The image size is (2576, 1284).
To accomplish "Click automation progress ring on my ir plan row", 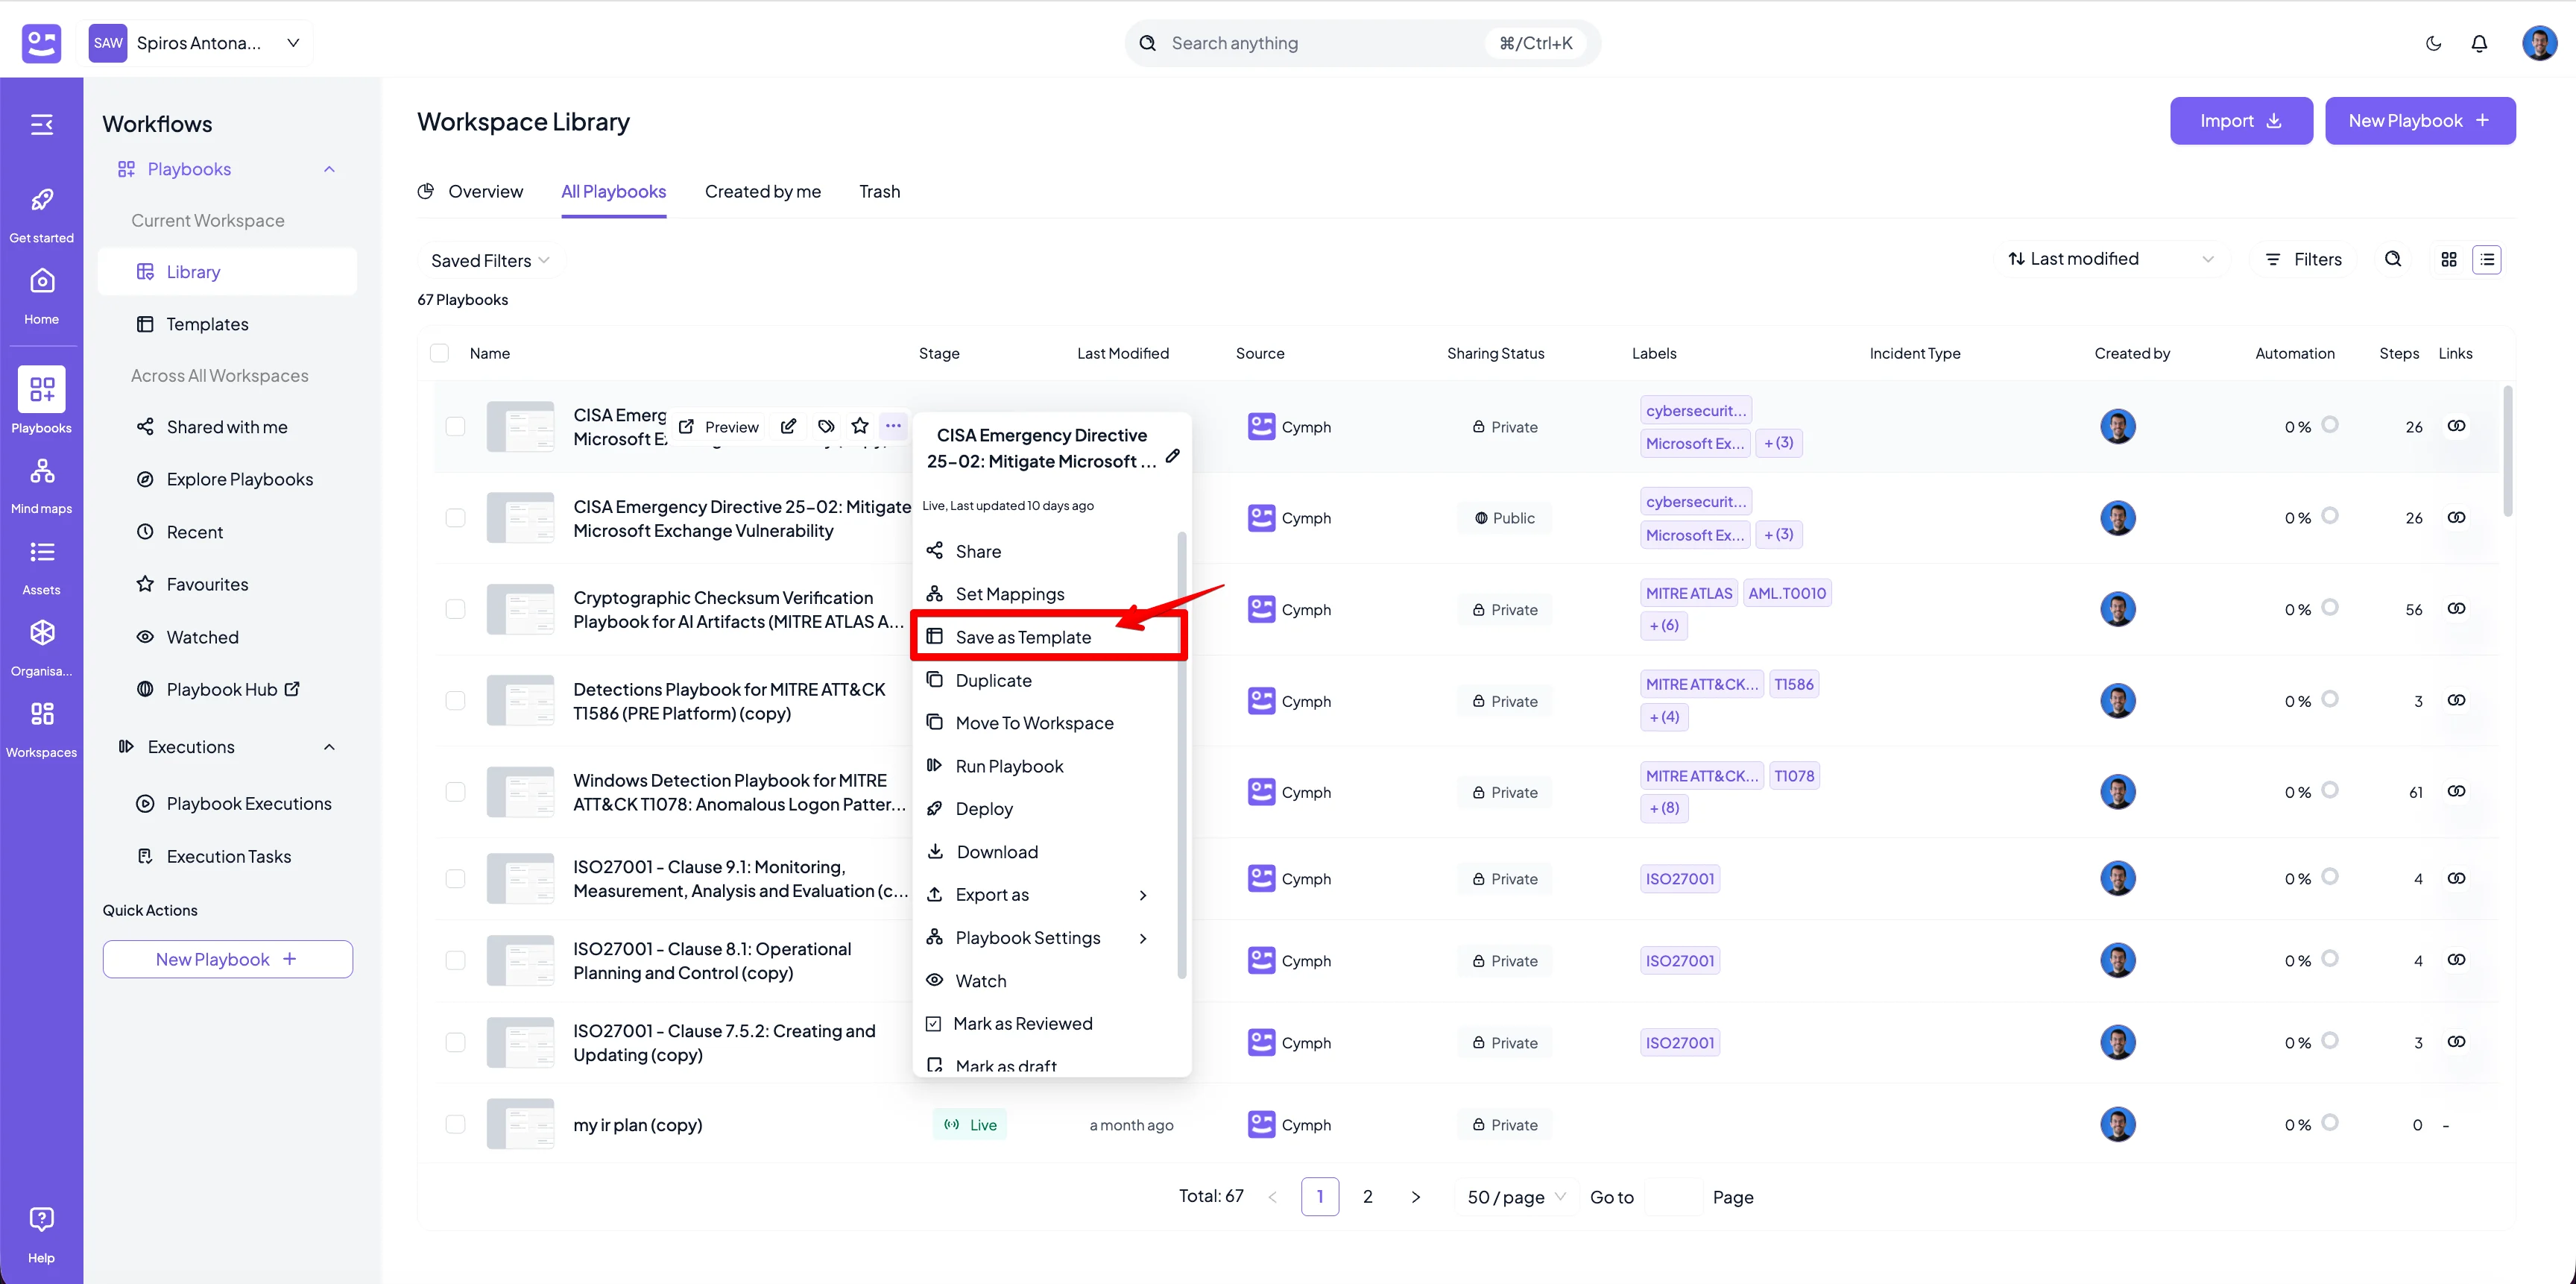I will 2330,1122.
